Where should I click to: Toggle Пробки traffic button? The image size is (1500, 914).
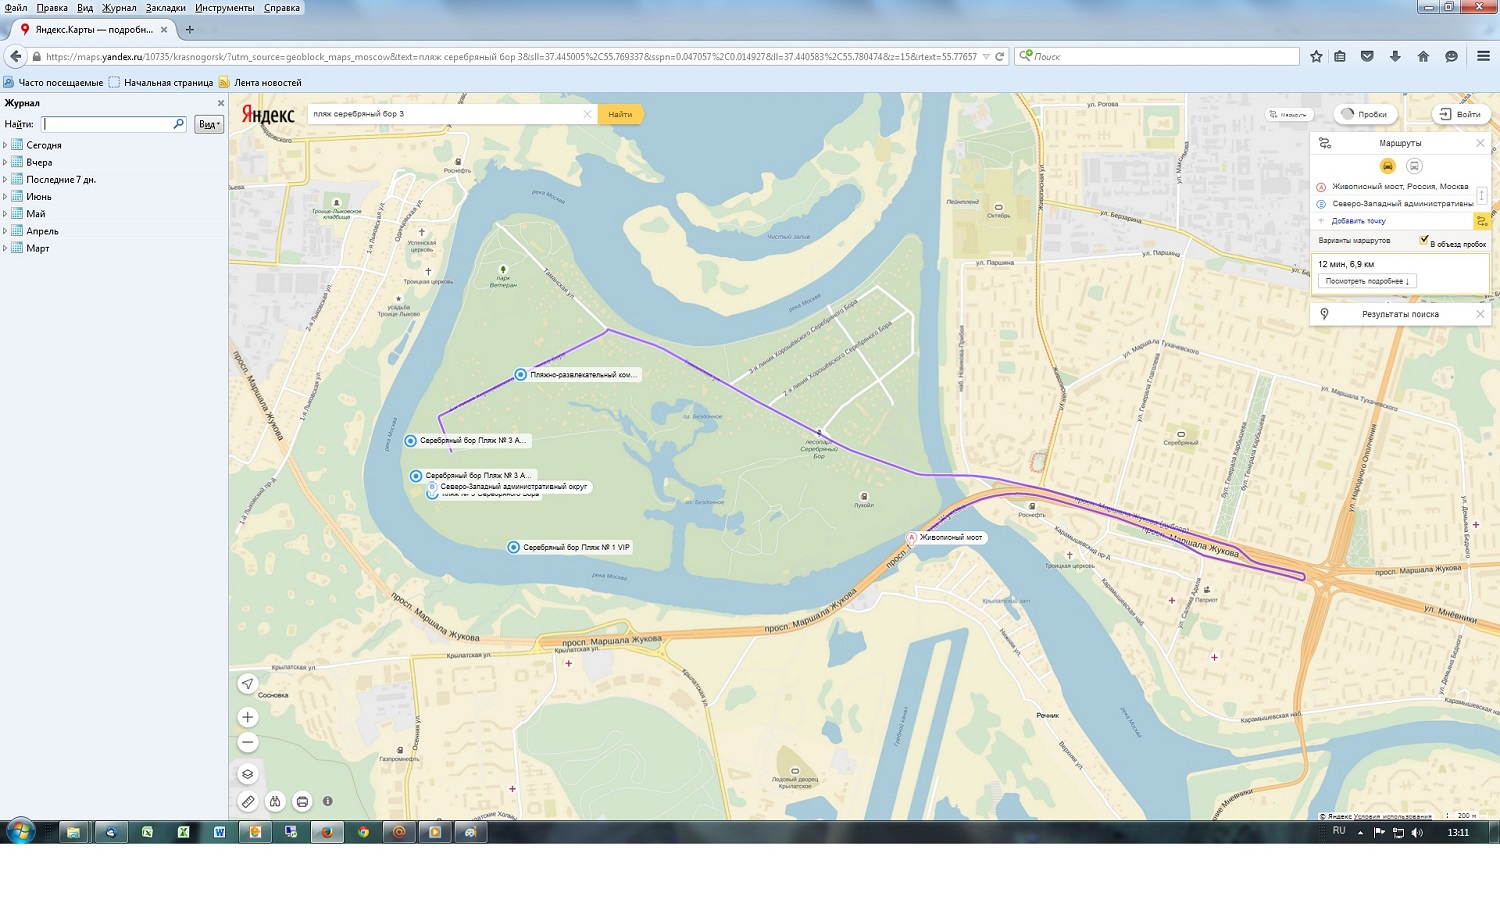coord(1364,114)
